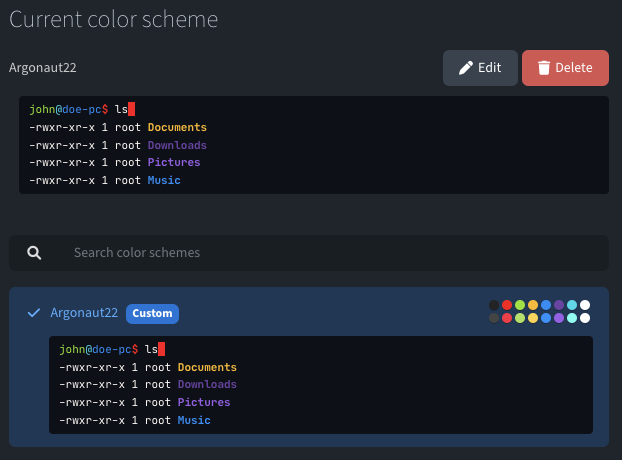The height and width of the screenshot is (460, 622).
Task: Click the red cursor block in top preview
Action: 132,109
